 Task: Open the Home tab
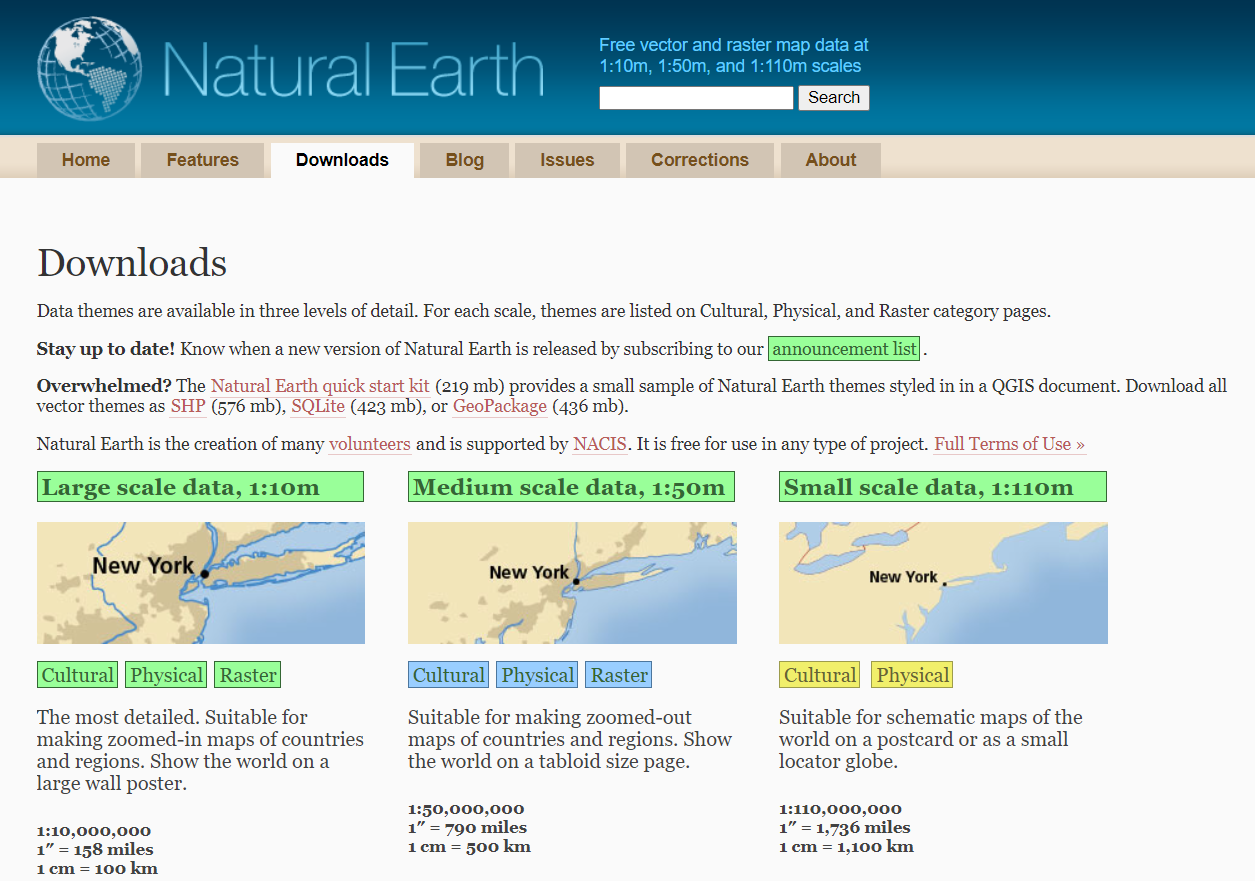(86, 160)
